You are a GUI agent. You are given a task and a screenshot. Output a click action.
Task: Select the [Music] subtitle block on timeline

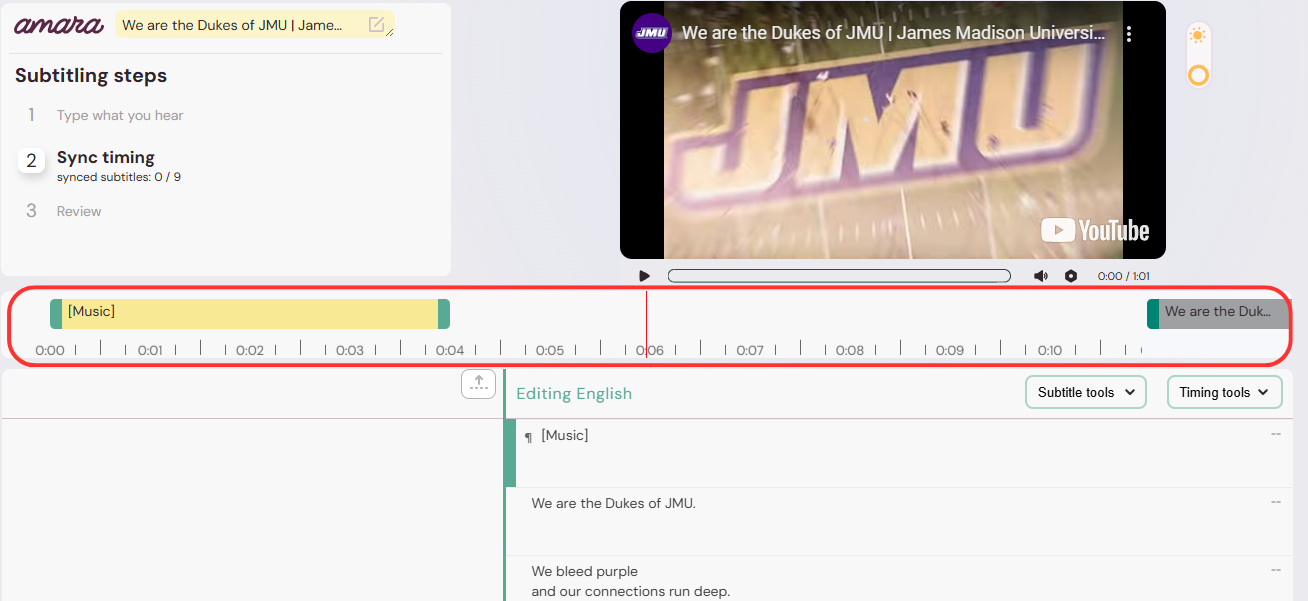tap(250, 314)
